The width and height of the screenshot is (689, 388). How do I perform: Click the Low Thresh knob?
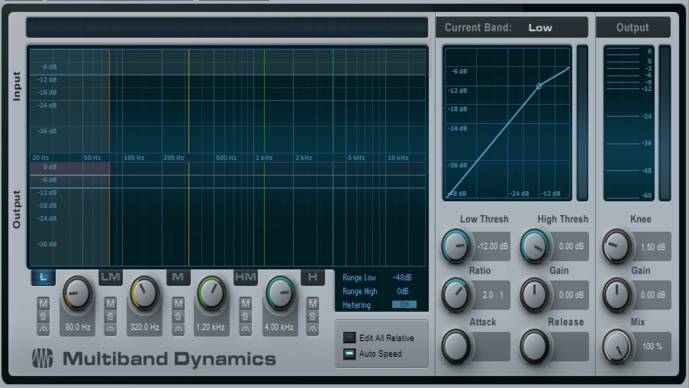click(456, 246)
